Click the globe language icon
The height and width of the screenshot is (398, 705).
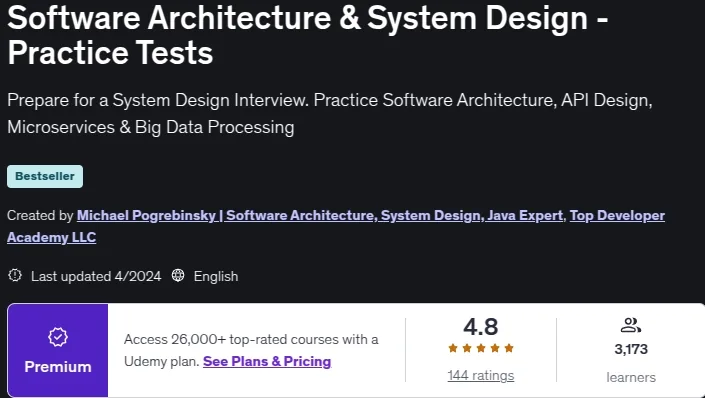click(178, 275)
